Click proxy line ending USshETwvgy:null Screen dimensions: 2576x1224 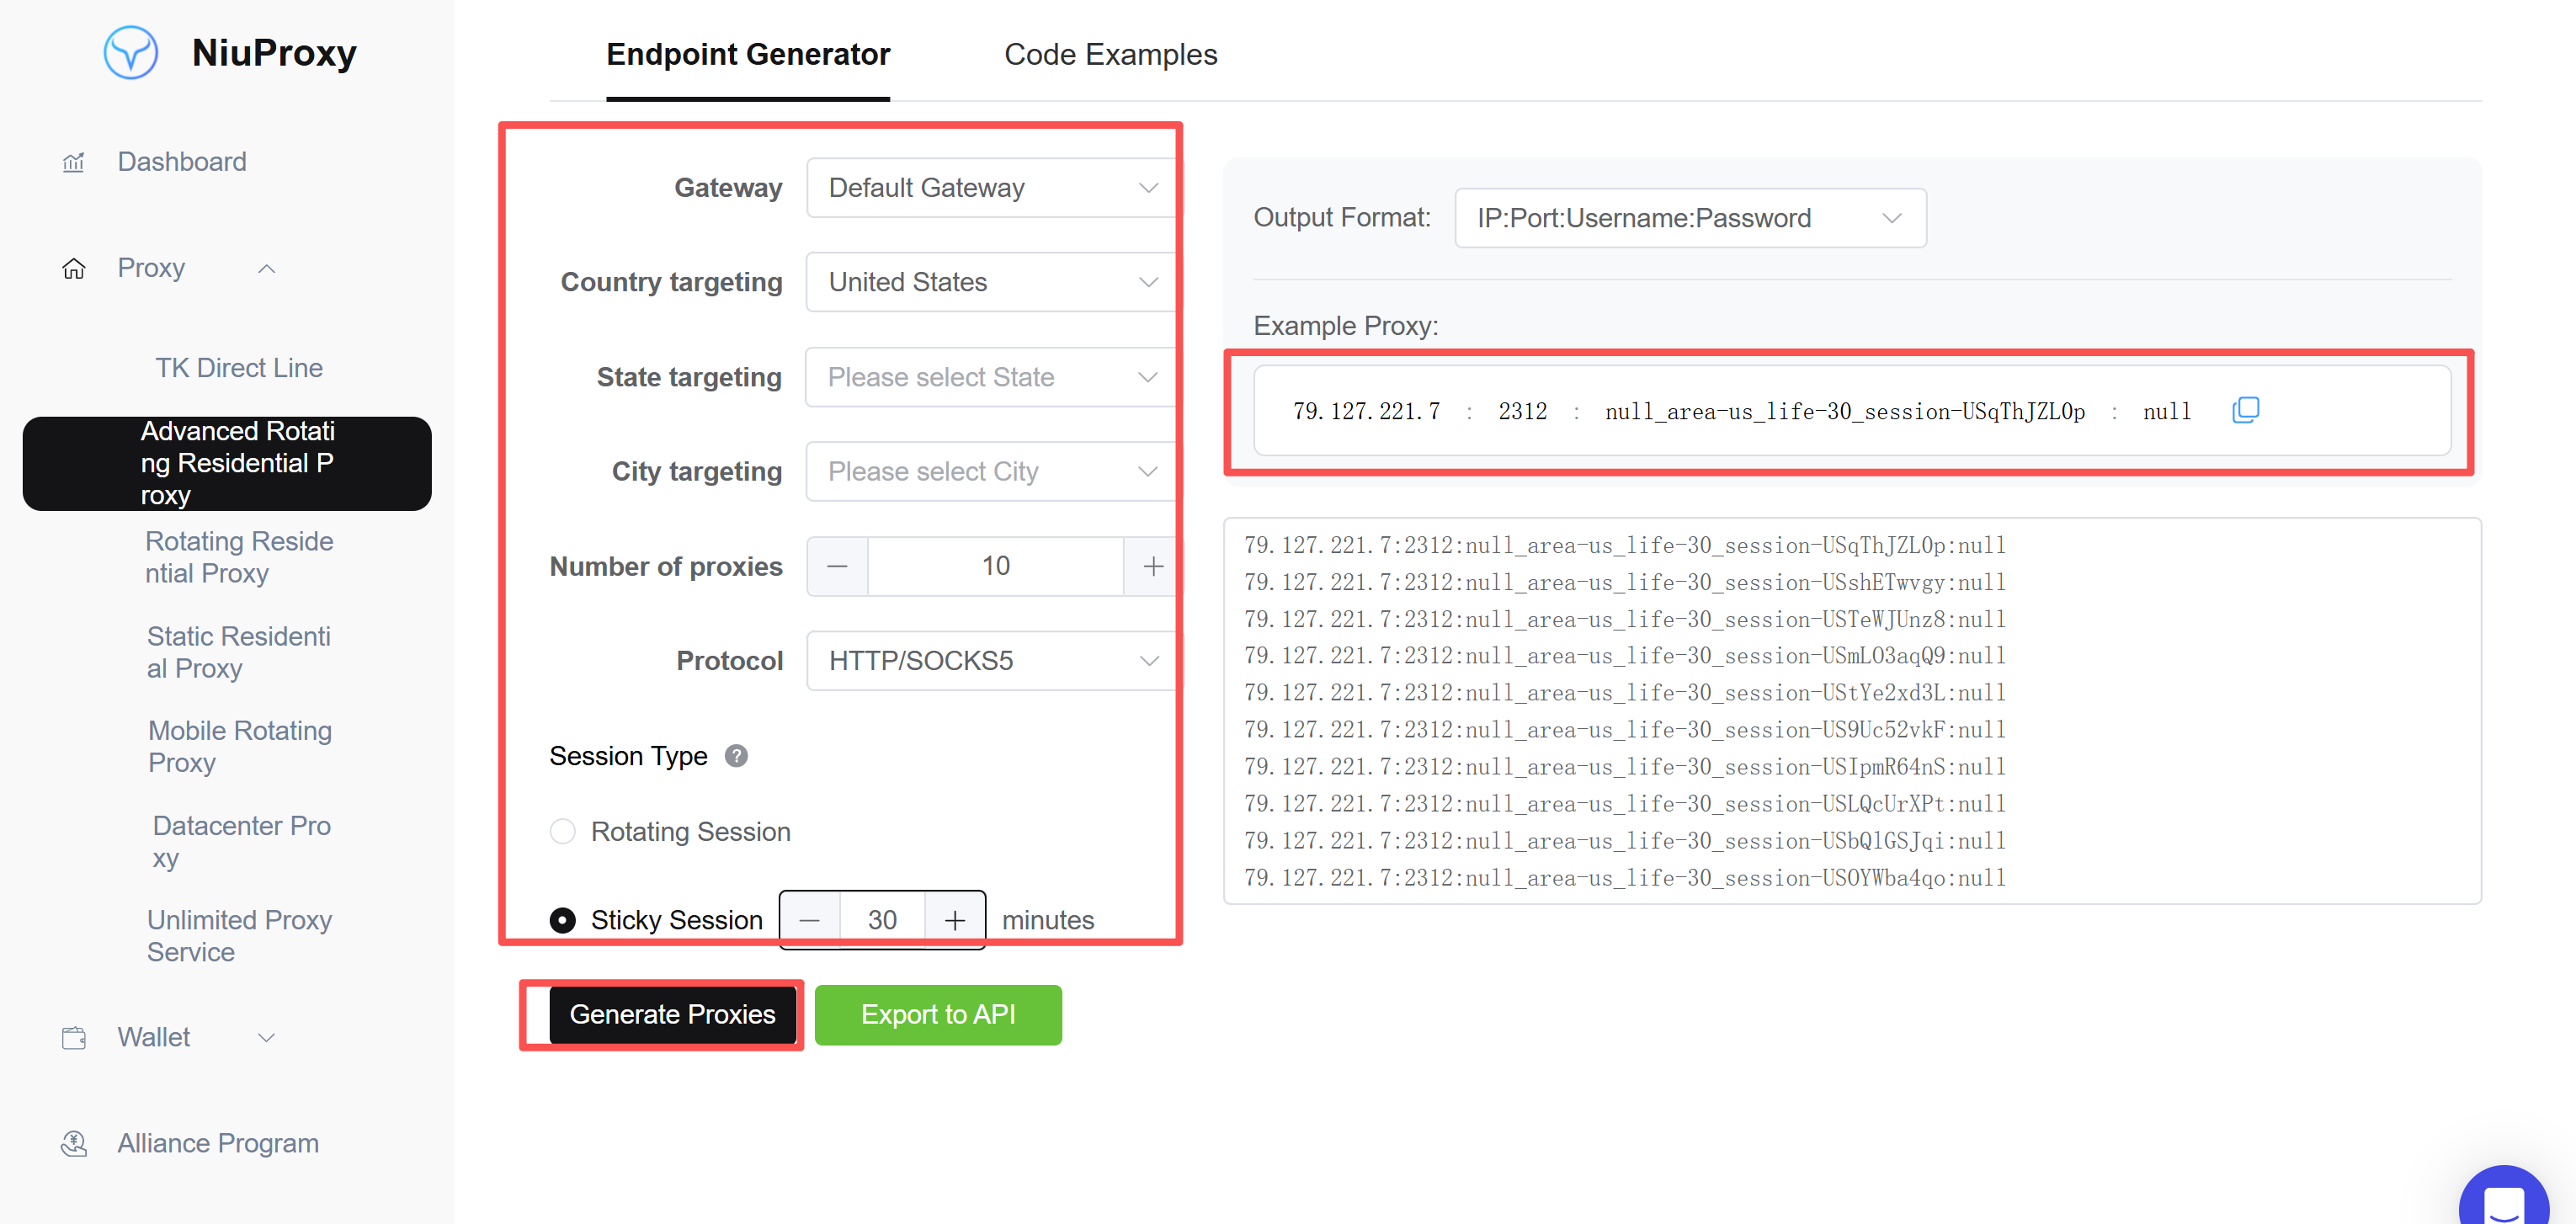(1625, 582)
